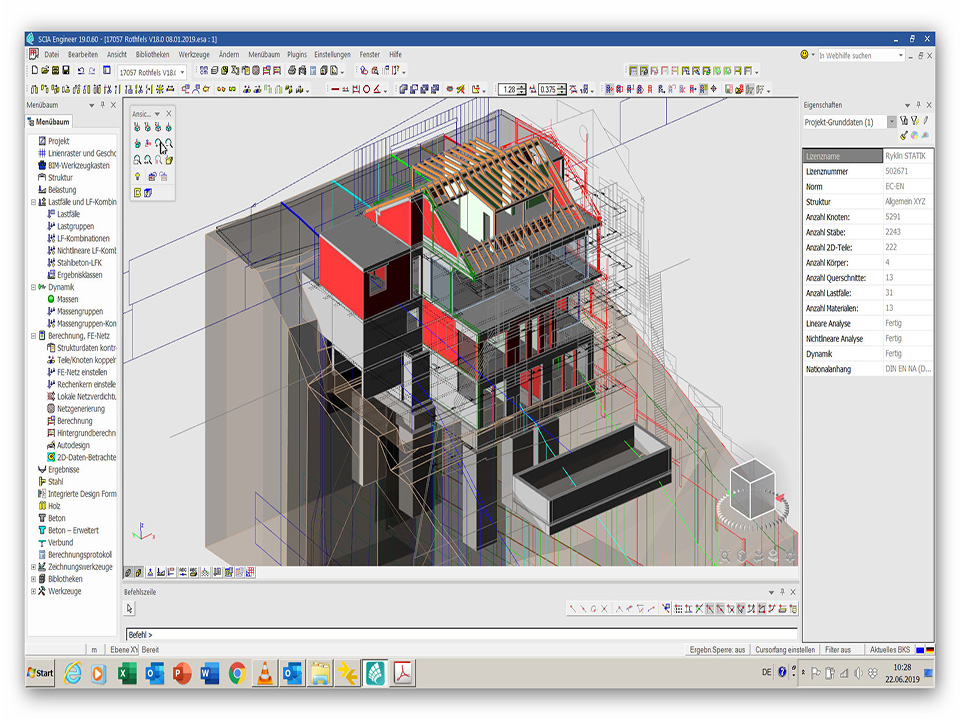The height and width of the screenshot is (720, 960).
Task: Click the Cursorfang einstellen button
Action: click(785, 649)
